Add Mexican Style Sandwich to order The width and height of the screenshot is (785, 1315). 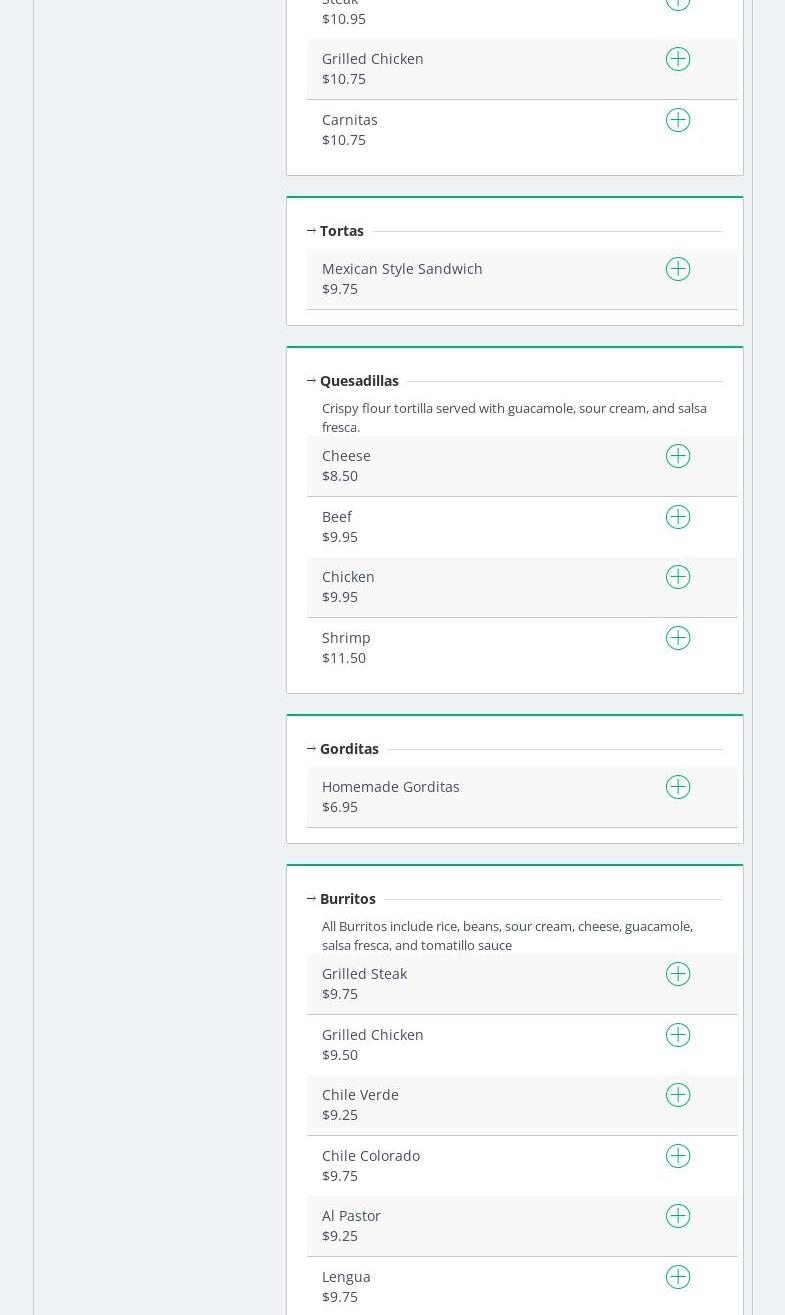coord(678,269)
